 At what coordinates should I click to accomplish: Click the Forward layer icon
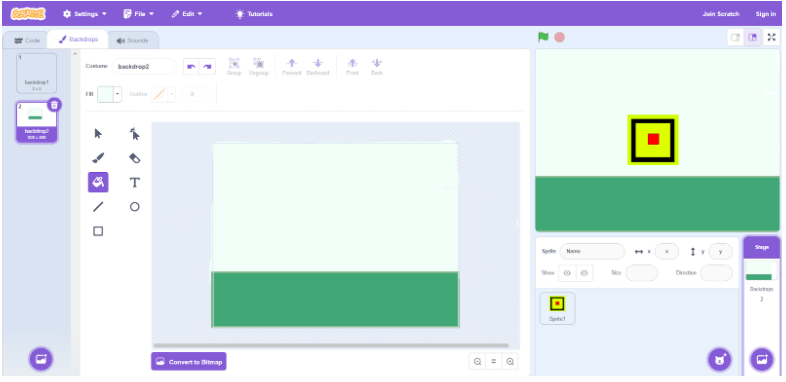pos(292,67)
